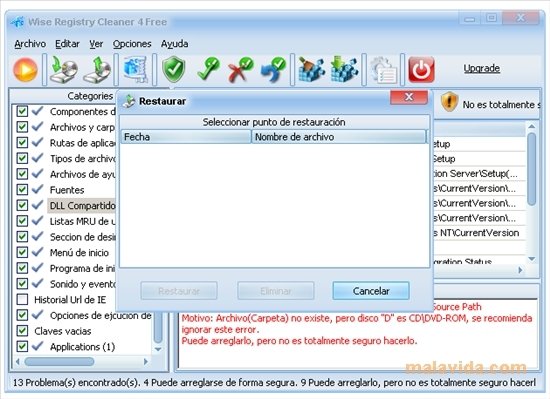Click category list scroll left arrow
This screenshot has width=550, height=399.
click(x=17, y=361)
